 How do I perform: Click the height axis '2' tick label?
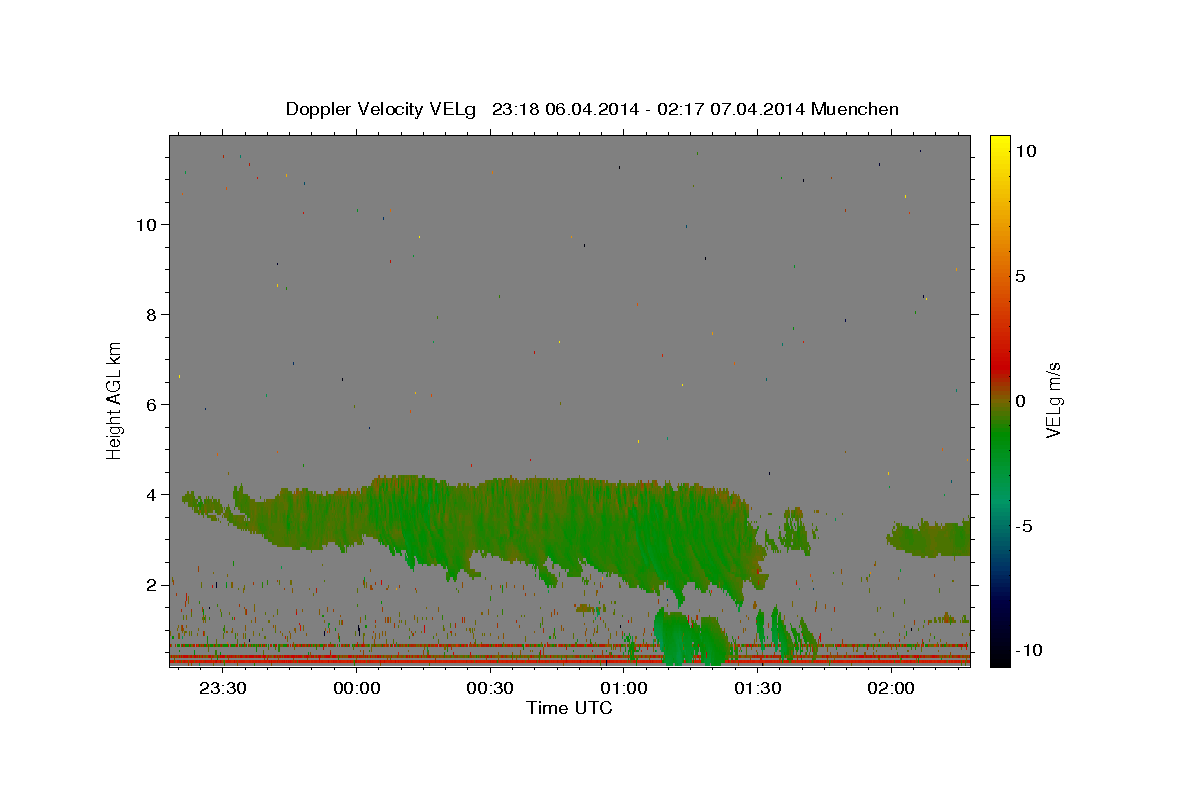153,585
